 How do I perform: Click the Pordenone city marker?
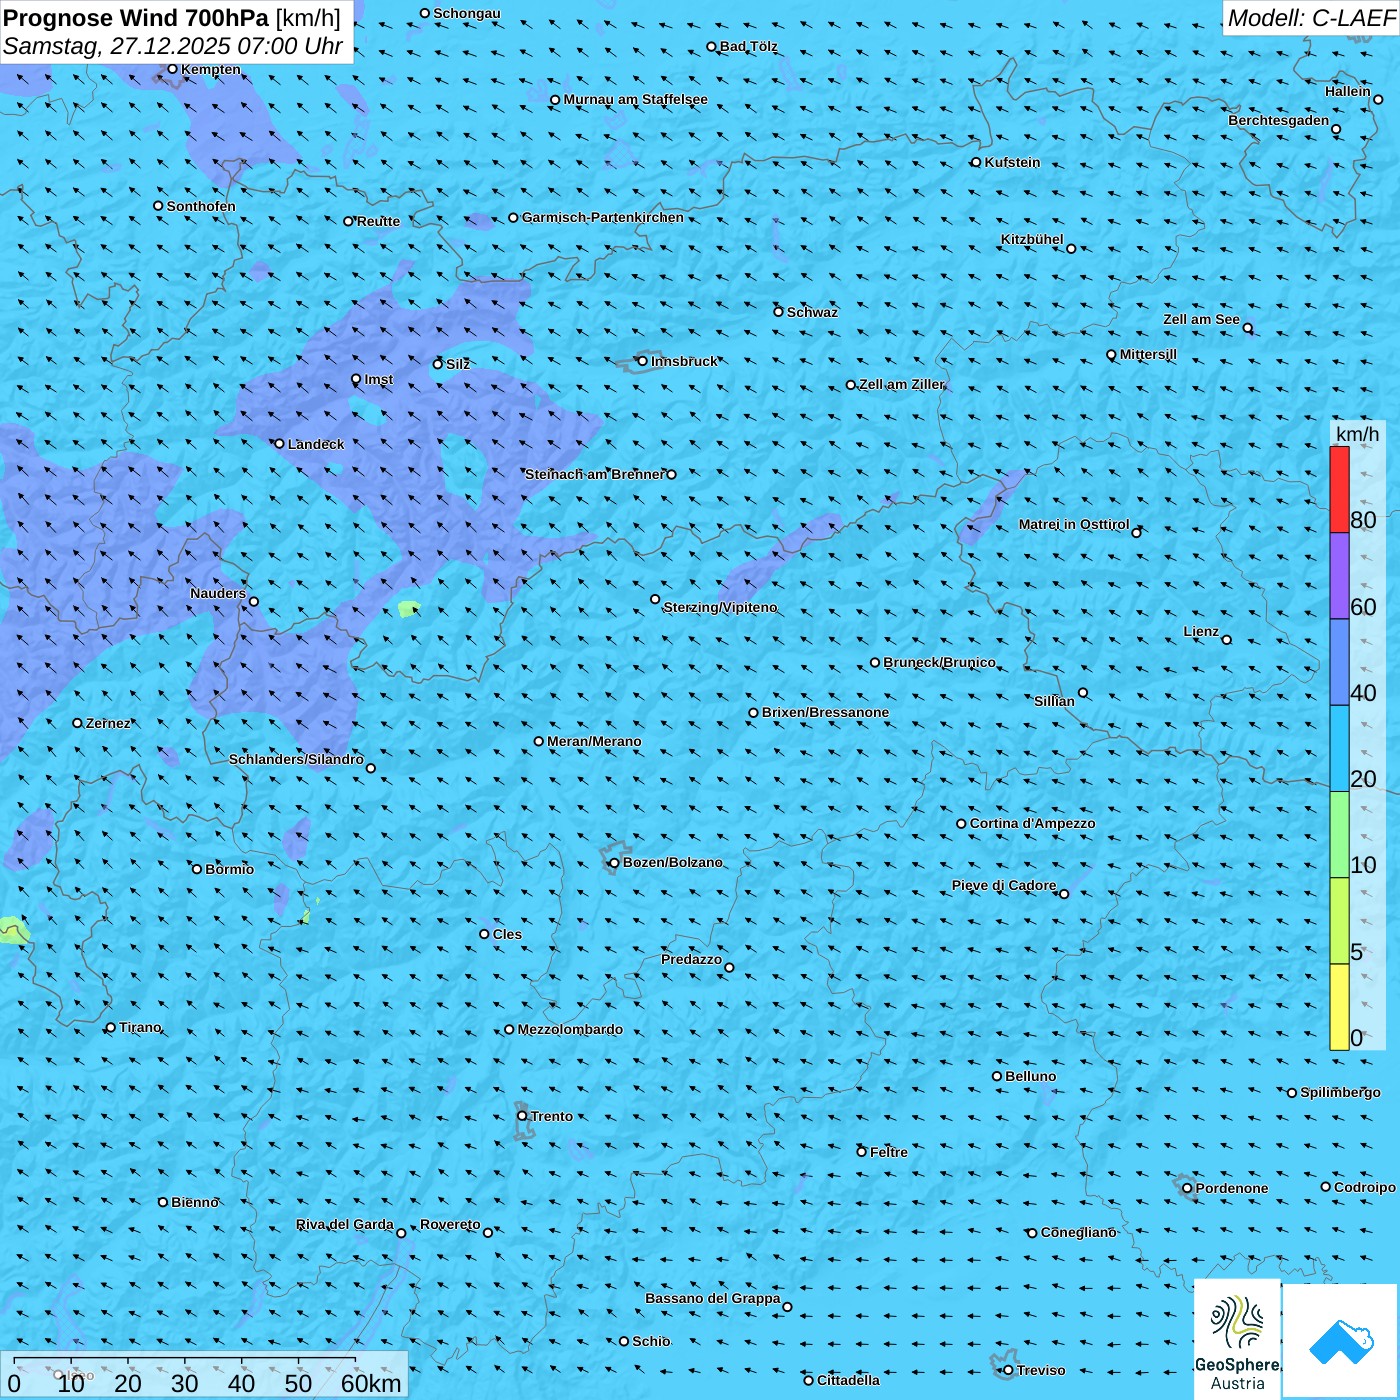[x=1187, y=1188]
